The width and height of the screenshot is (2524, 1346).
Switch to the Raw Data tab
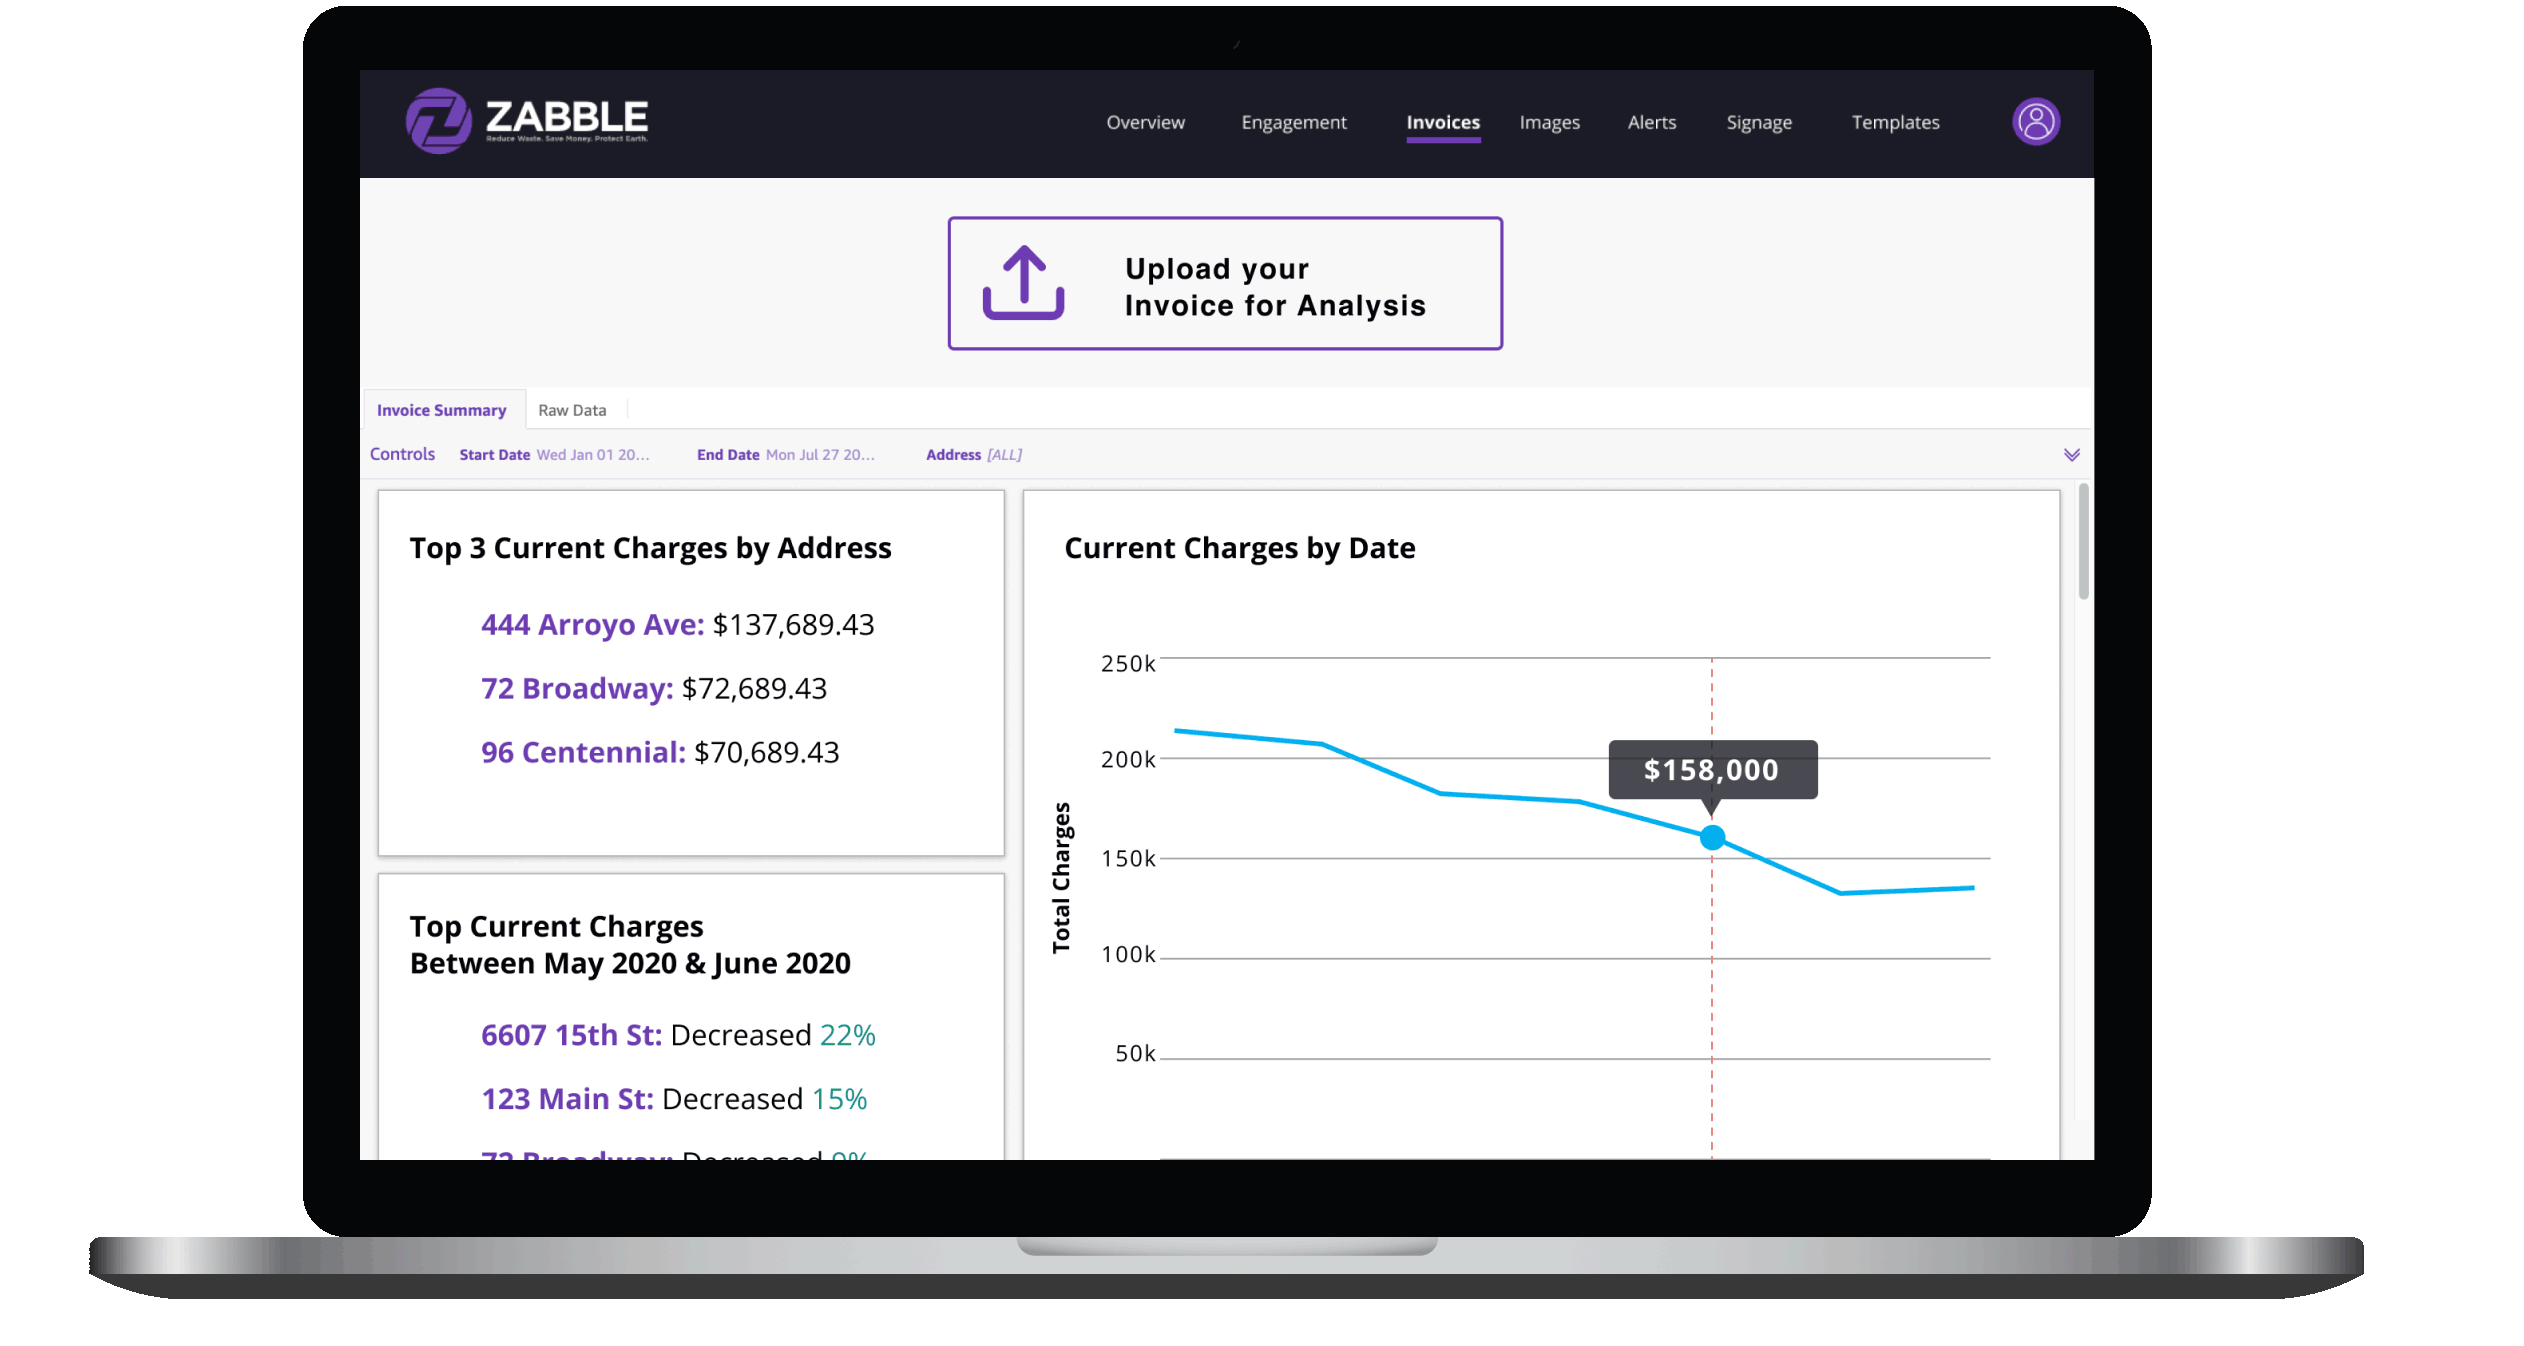tap(571, 409)
